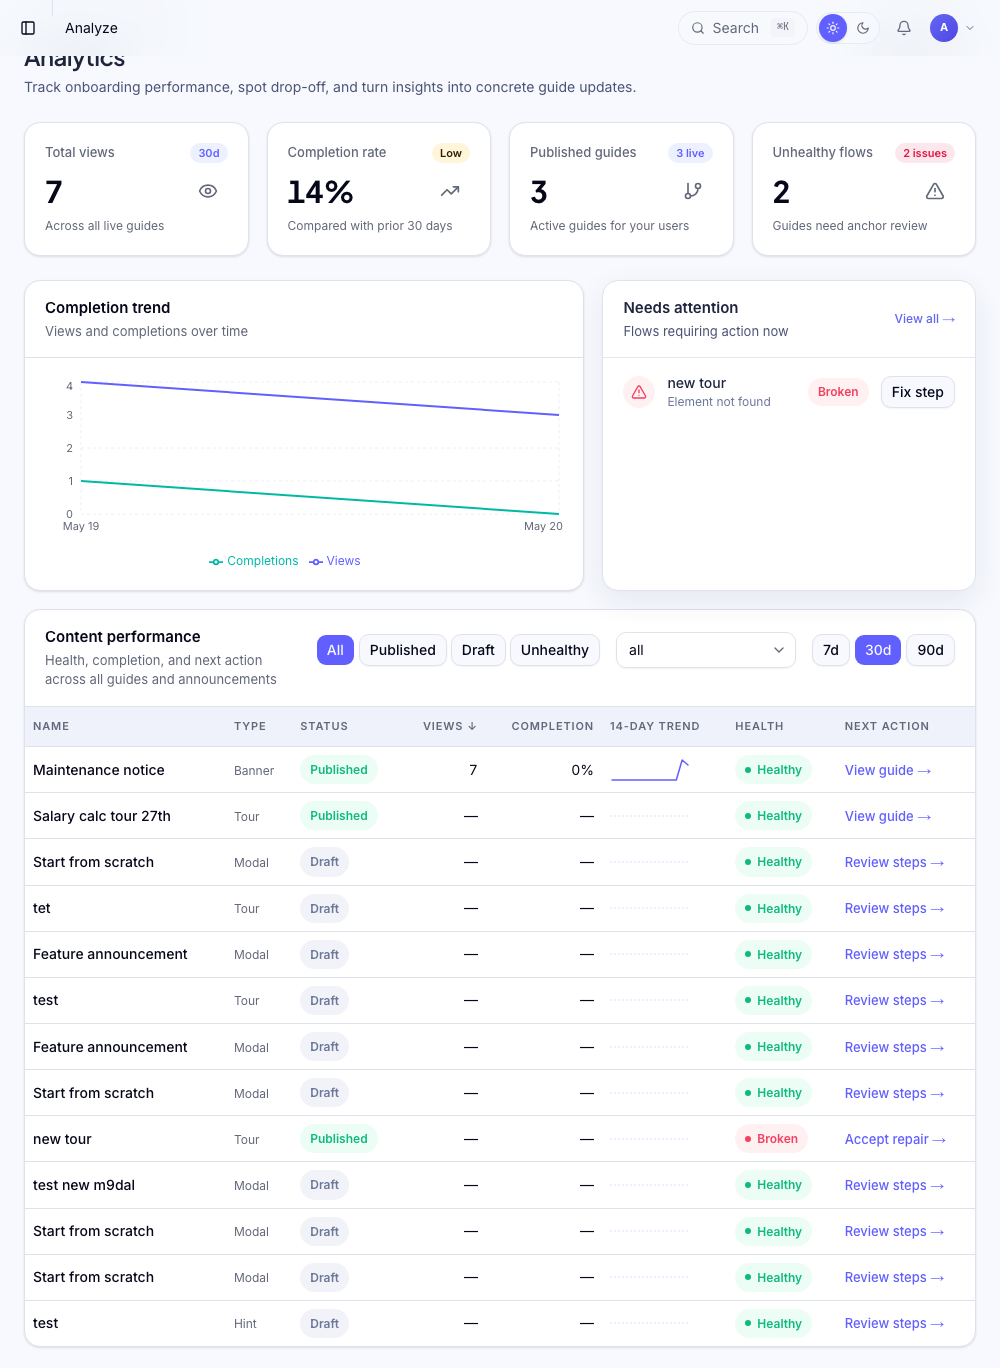This screenshot has height=1368, width=1000.
Task: Select the 30d time range
Action: (x=878, y=650)
